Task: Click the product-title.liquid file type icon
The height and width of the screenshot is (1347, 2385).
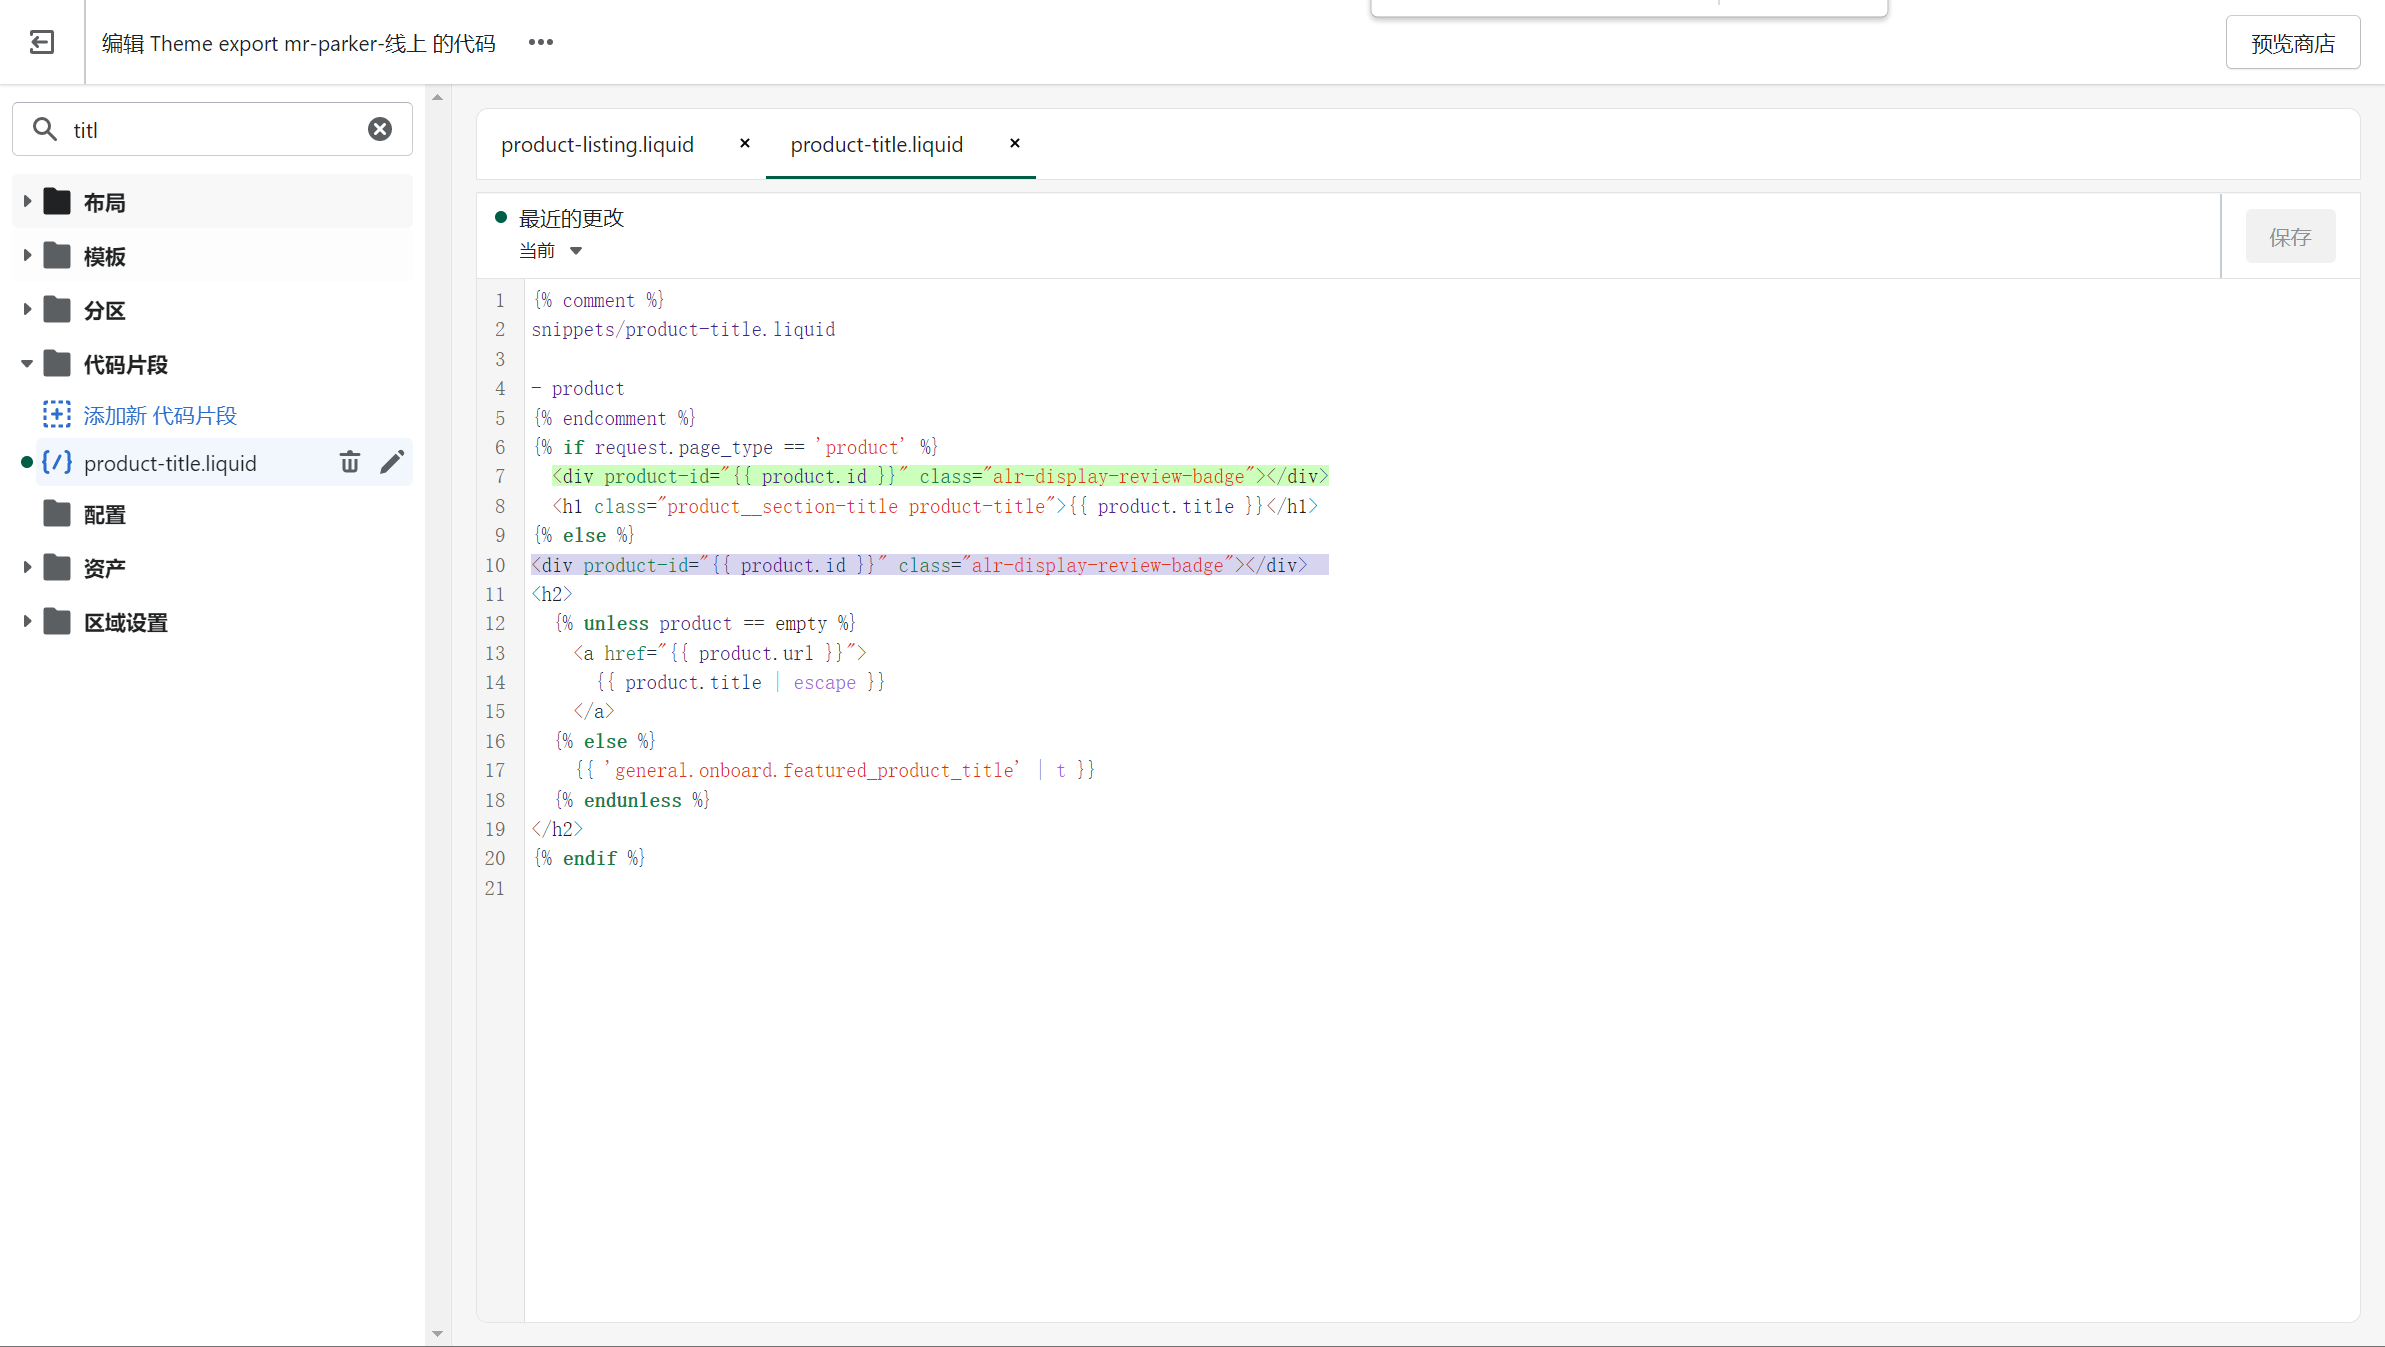Action: pos(57,462)
